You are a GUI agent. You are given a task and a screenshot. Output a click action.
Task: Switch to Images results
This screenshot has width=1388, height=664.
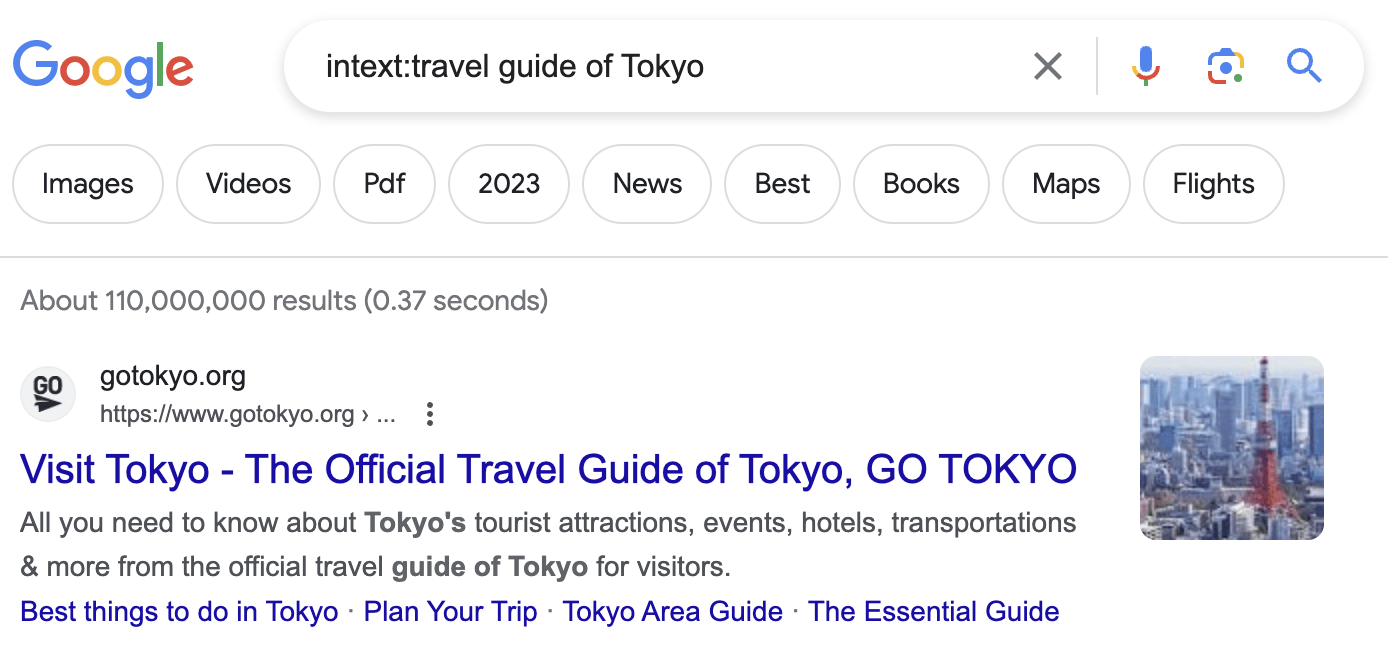coord(87,184)
